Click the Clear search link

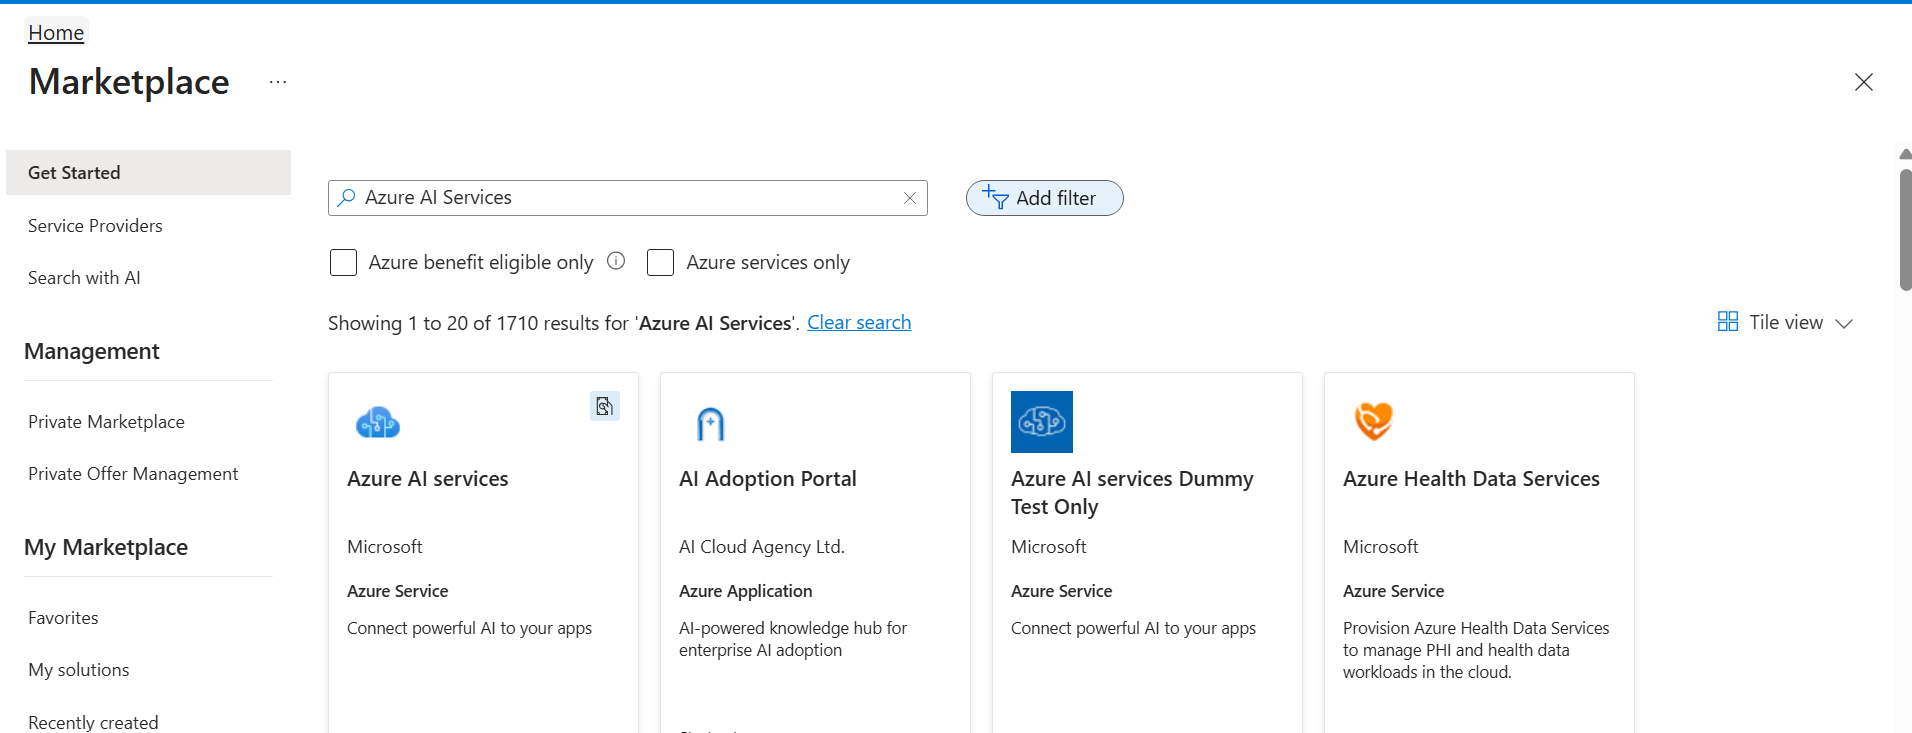coord(859,322)
